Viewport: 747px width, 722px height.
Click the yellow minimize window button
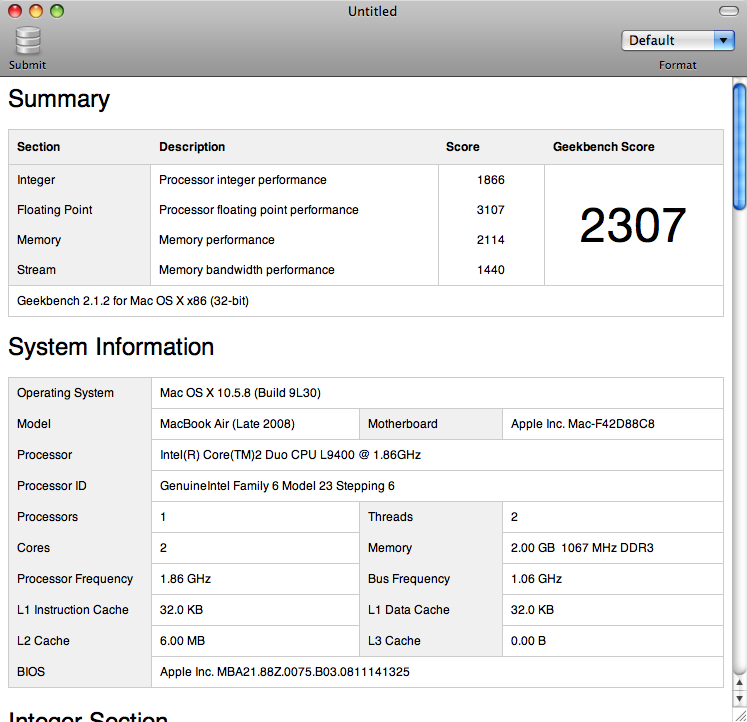[x=36, y=11]
